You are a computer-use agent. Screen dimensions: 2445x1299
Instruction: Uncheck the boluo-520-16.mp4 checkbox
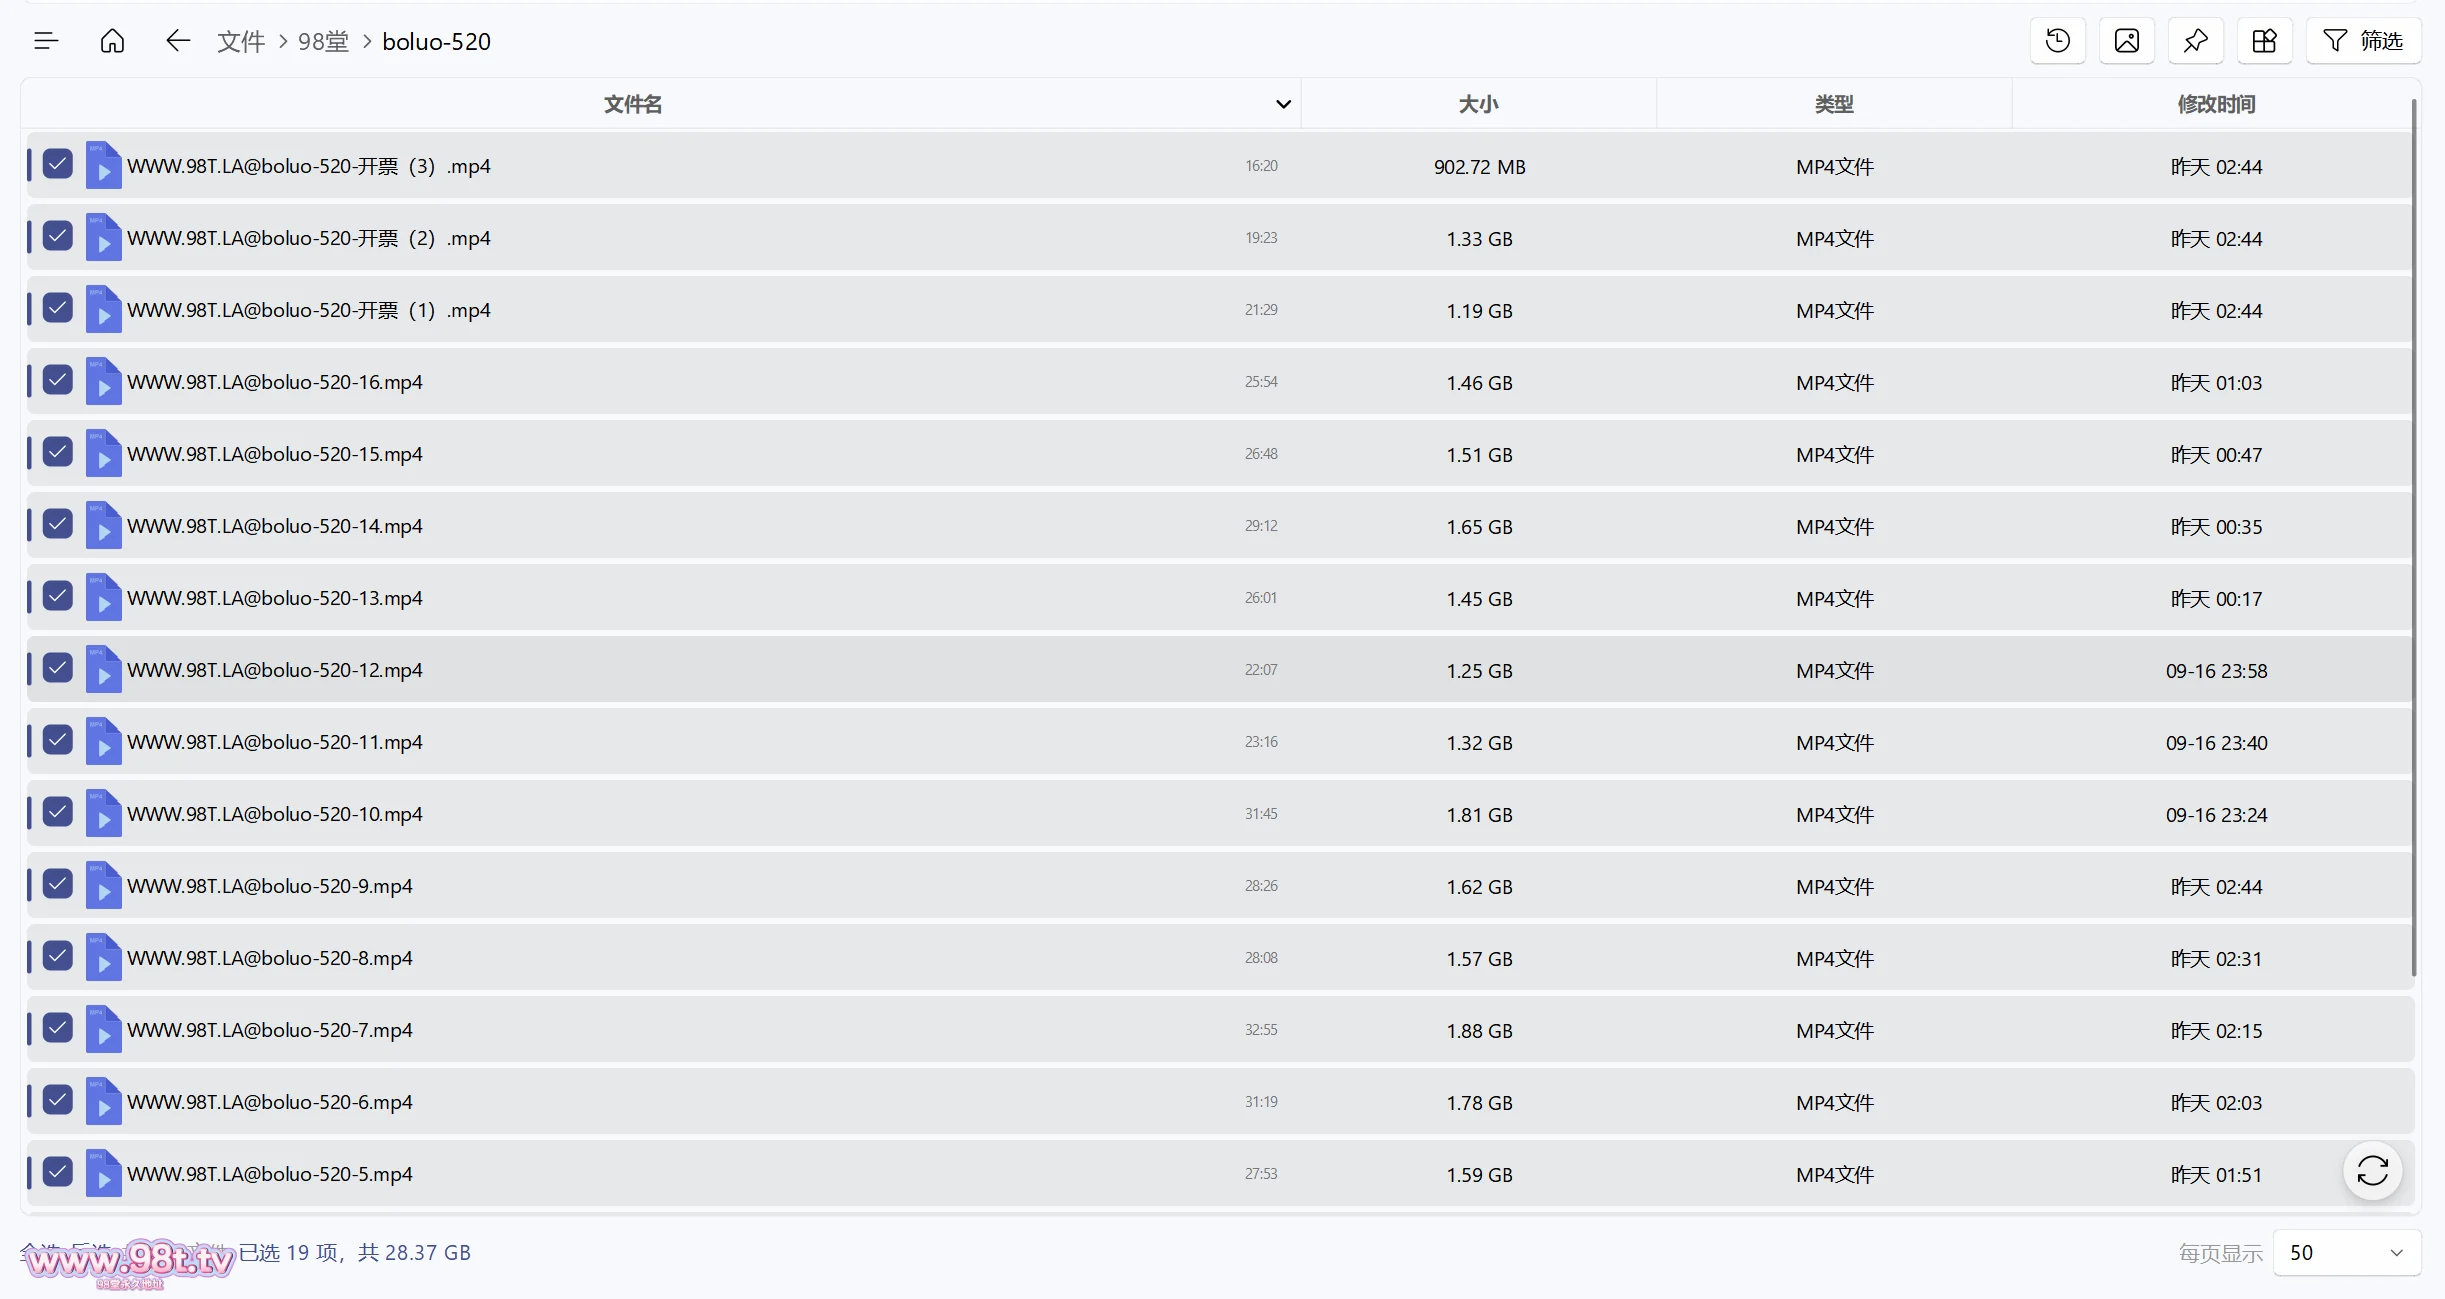(x=58, y=380)
